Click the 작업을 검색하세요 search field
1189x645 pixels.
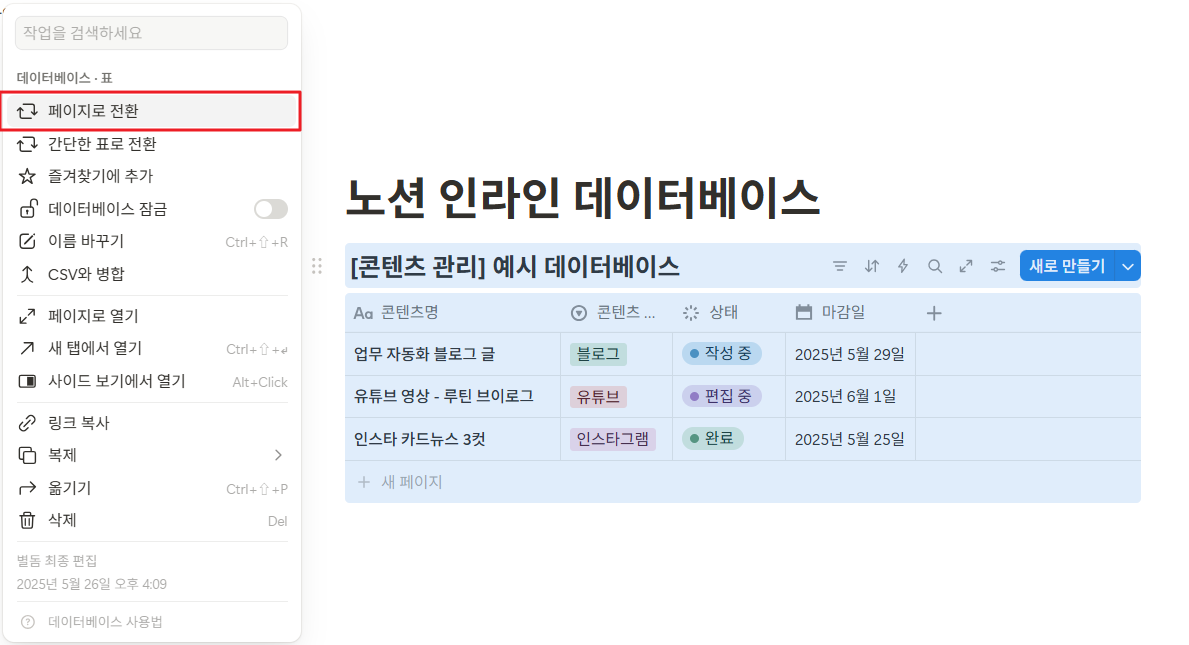point(150,33)
